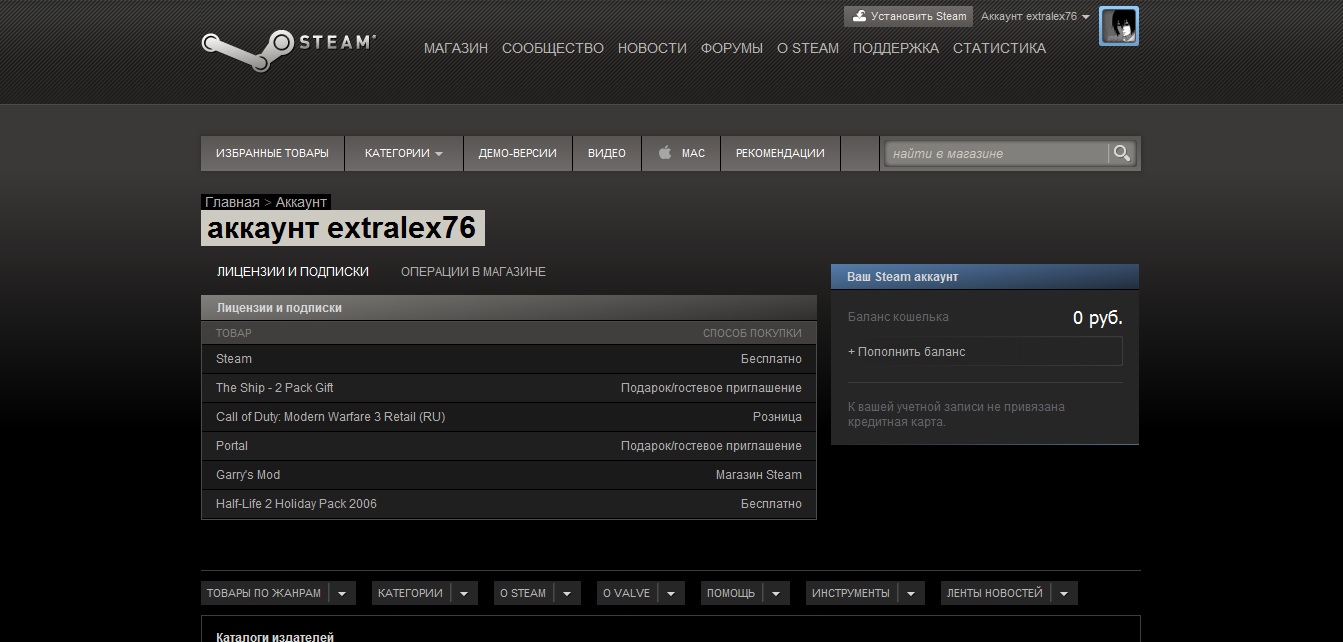The height and width of the screenshot is (642, 1343).
Task: Expand the footer О STEAM arrow
Action: click(567, 593)
